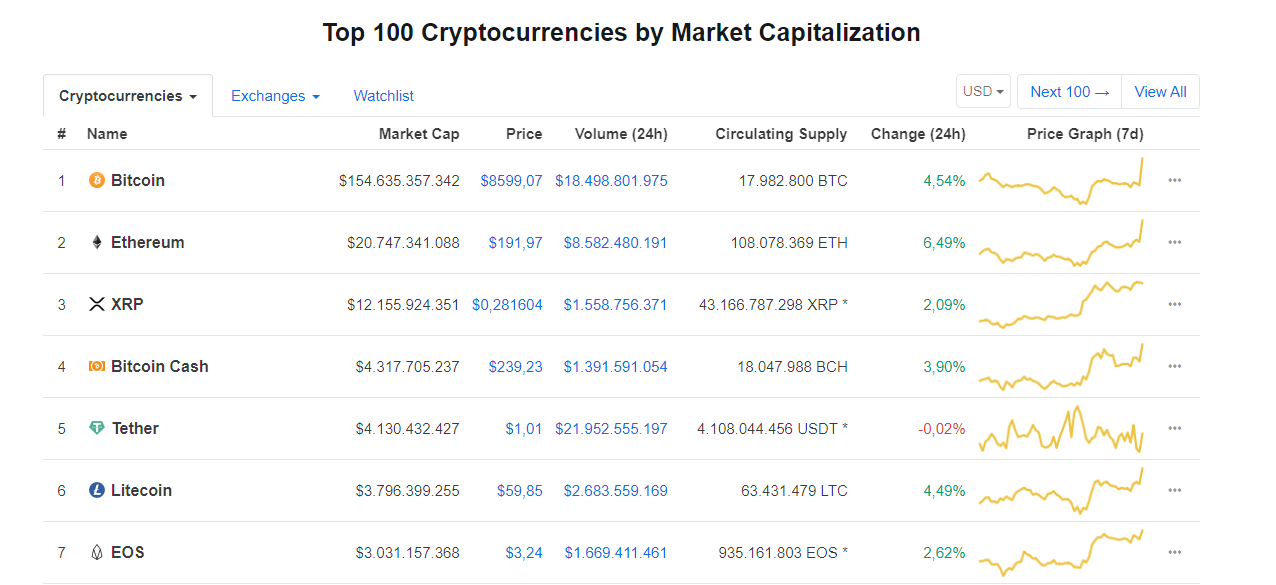1276x585 pixels.
Task: Open Litecoin's 7-day price graph
Action: pos(1061,491)
